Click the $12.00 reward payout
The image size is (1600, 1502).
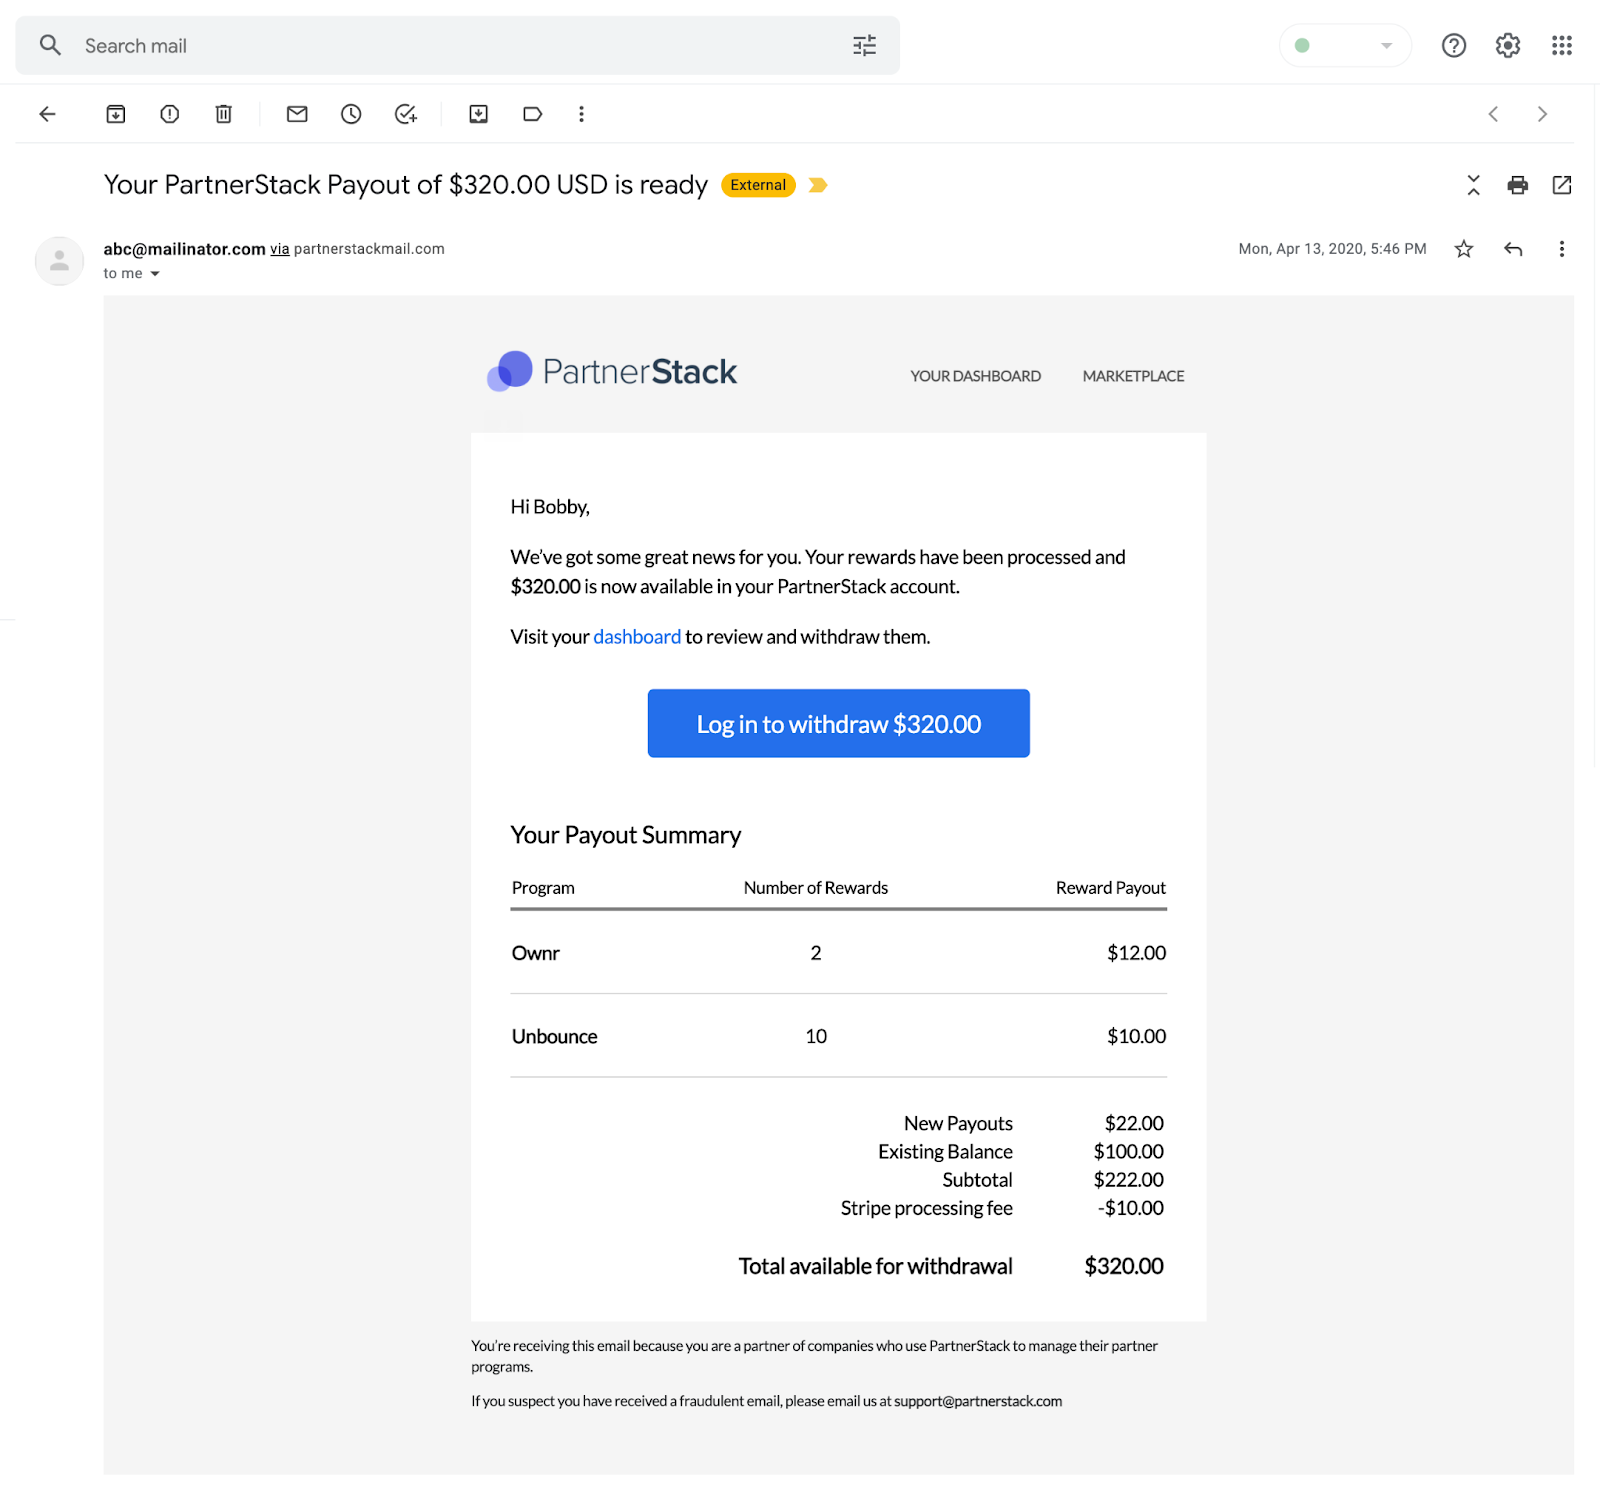tap(1136, 953)
